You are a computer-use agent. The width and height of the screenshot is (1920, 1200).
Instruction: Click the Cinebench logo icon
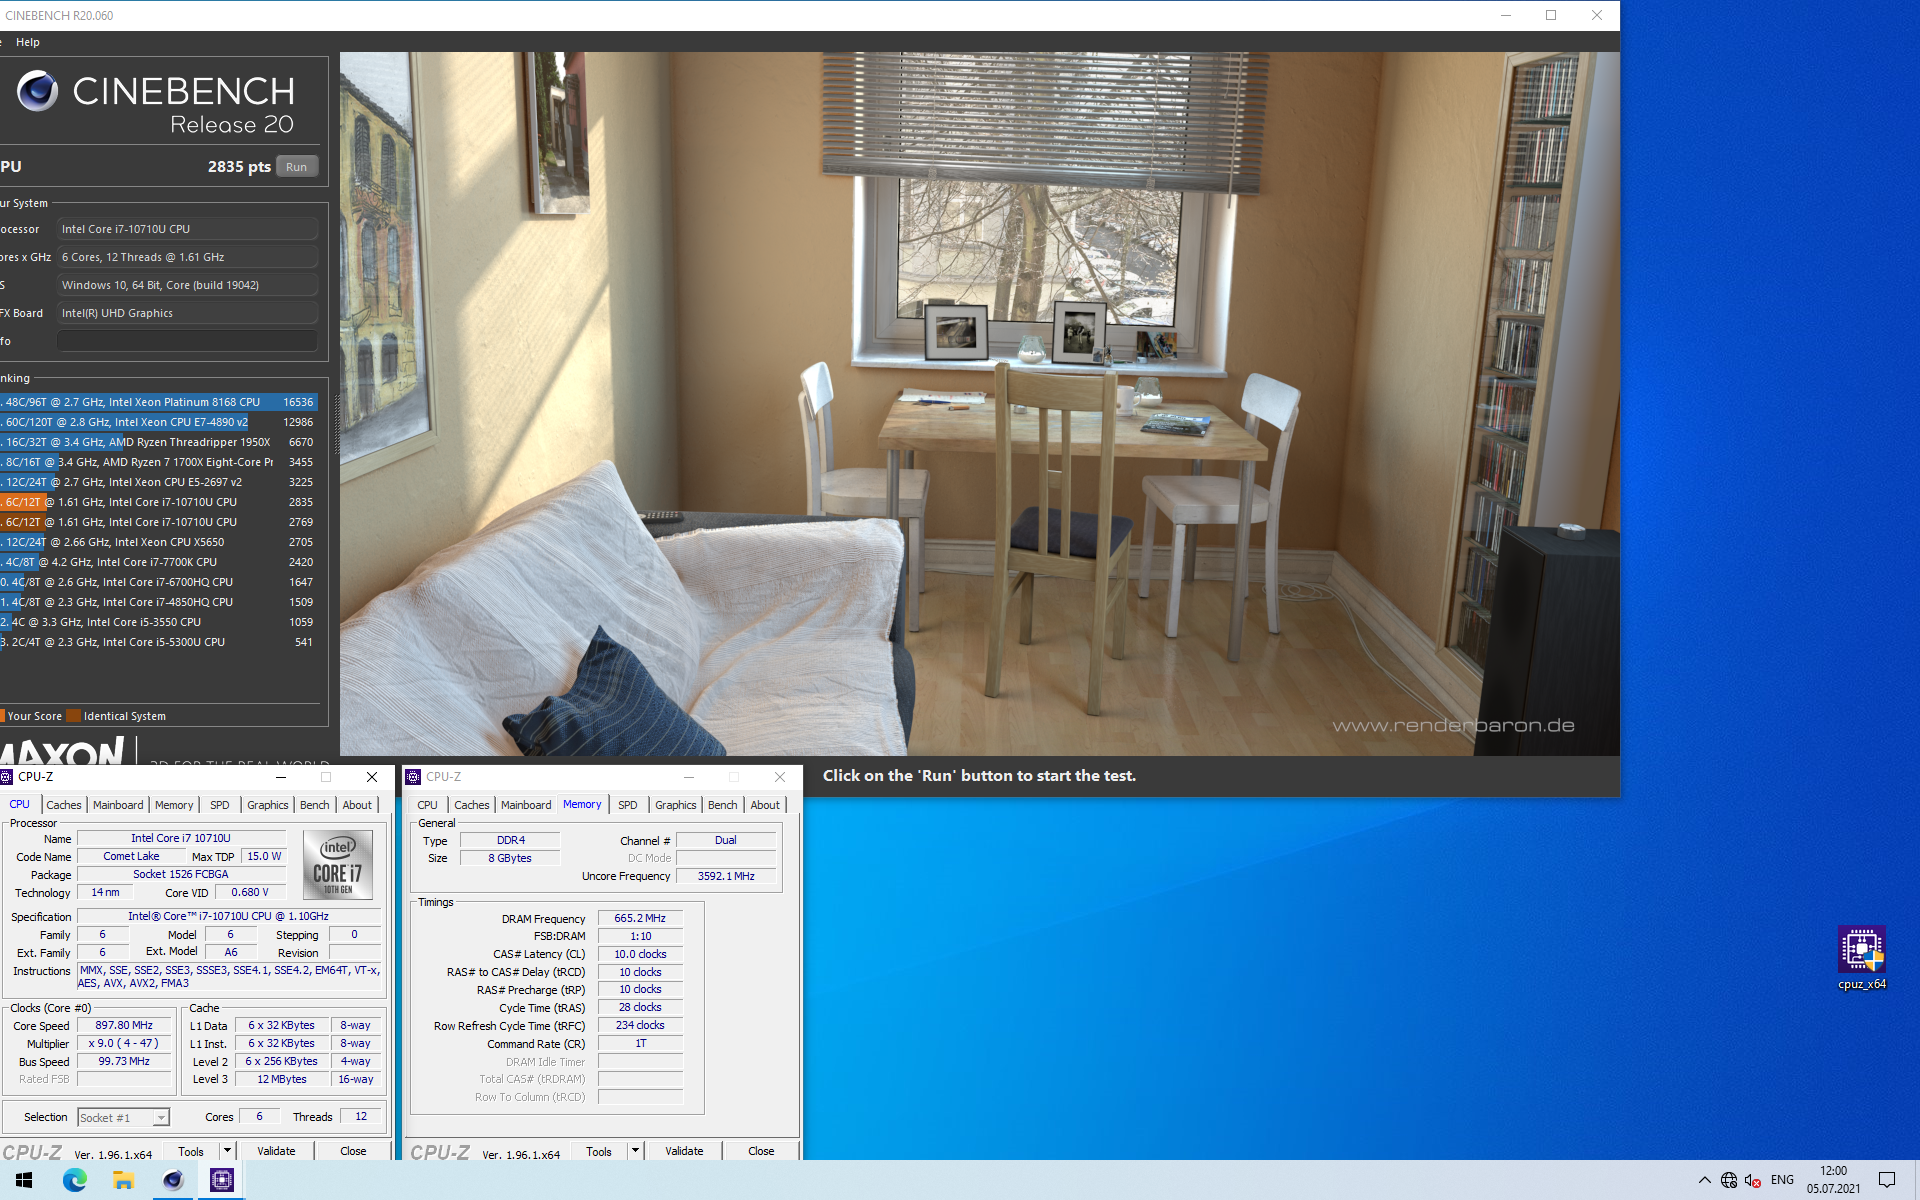(x=38, y=91)
